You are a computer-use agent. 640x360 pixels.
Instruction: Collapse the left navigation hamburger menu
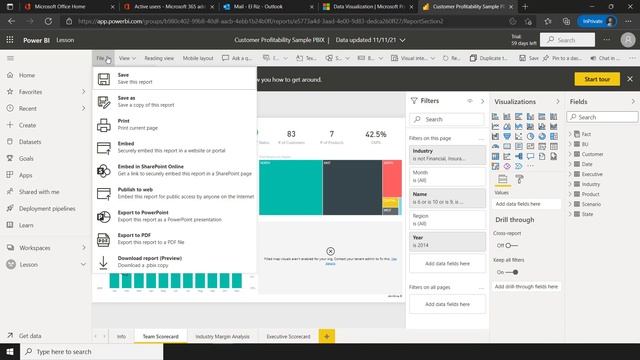(x=11, y=58)
